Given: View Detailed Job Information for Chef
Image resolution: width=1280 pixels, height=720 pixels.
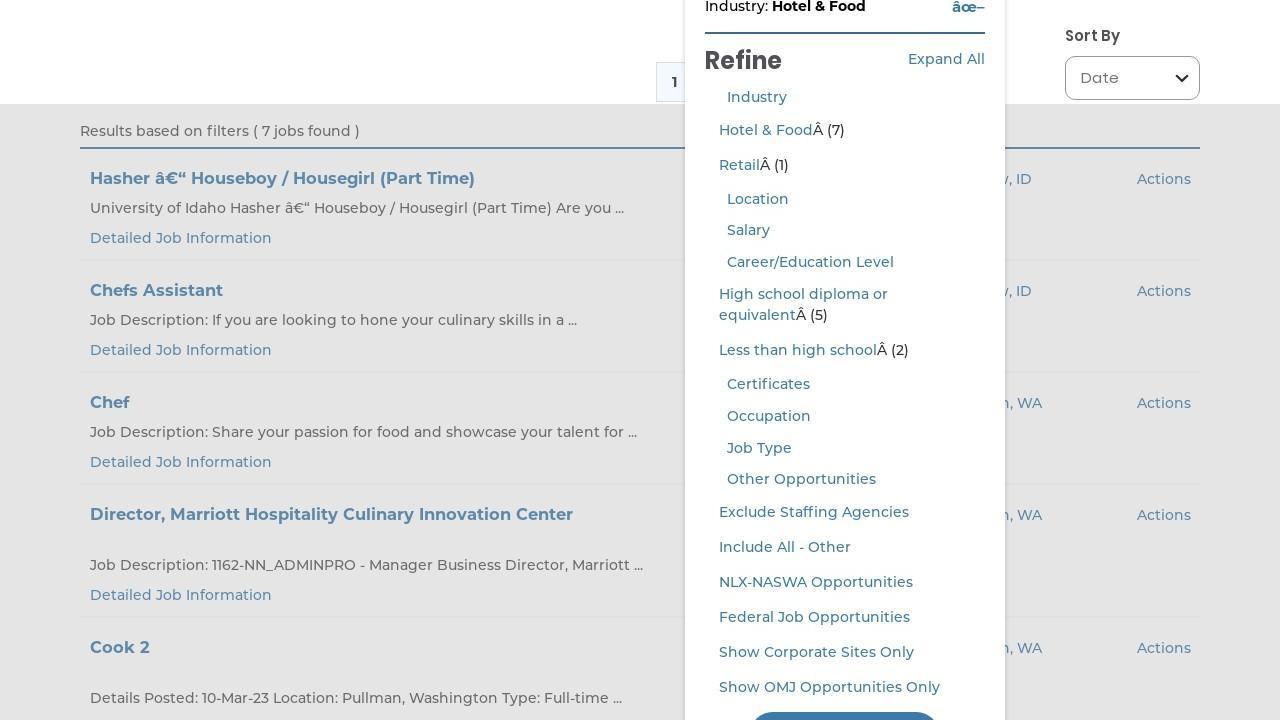Looking at the screenshot, I should (180, 462).
